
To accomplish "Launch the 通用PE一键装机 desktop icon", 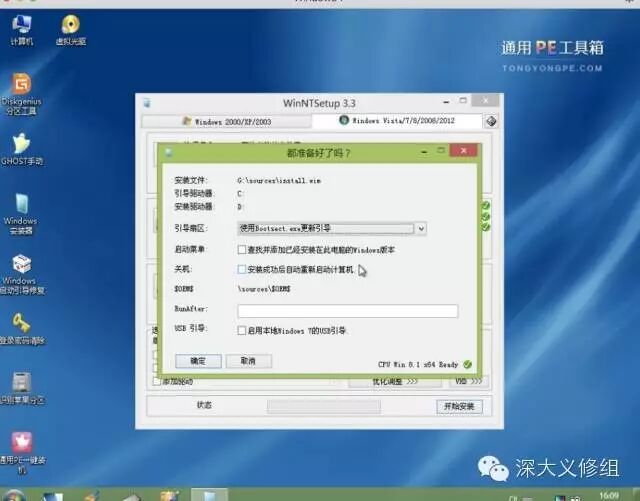I will pos(22,452).
